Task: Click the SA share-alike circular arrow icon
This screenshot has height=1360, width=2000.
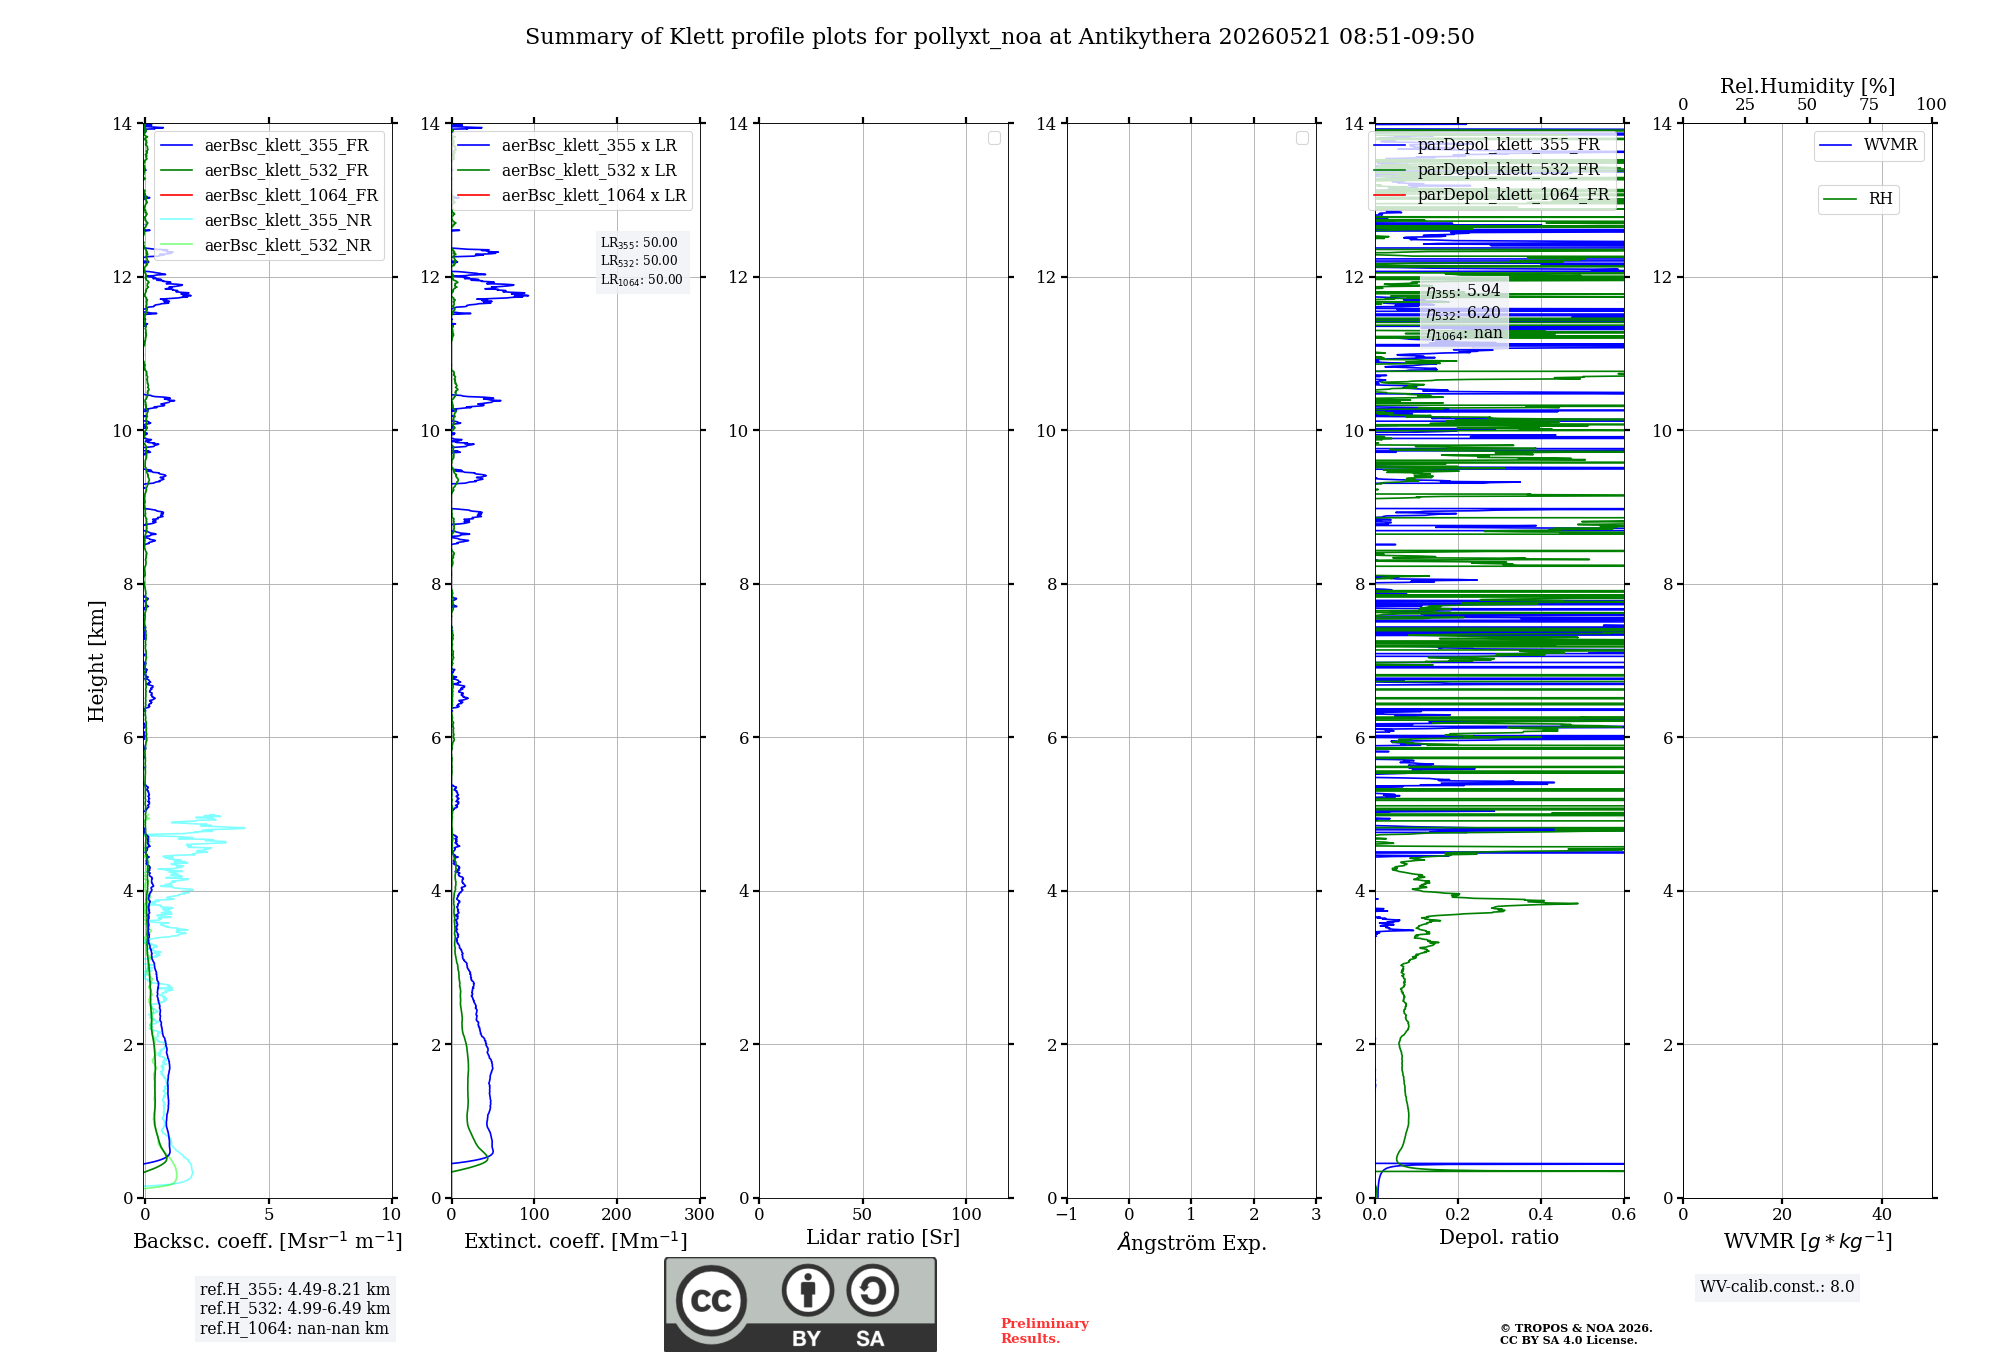Action: pyautogui.click(x=872, y=1290)
